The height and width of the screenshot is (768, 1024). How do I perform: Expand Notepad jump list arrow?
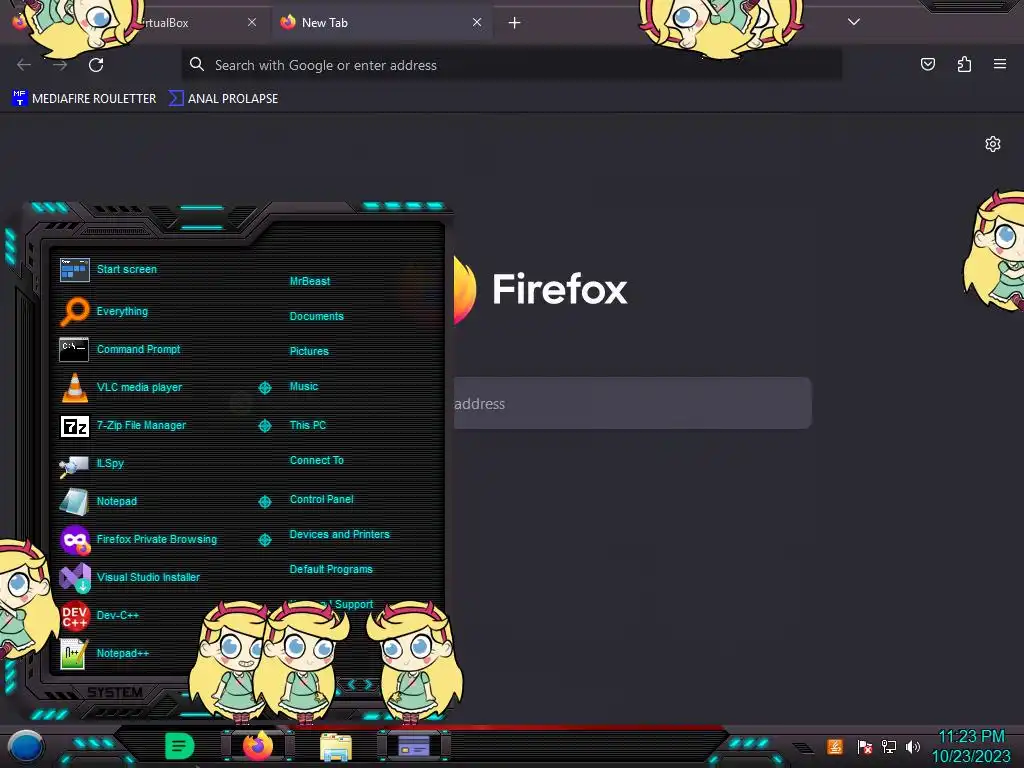[264, 502]
